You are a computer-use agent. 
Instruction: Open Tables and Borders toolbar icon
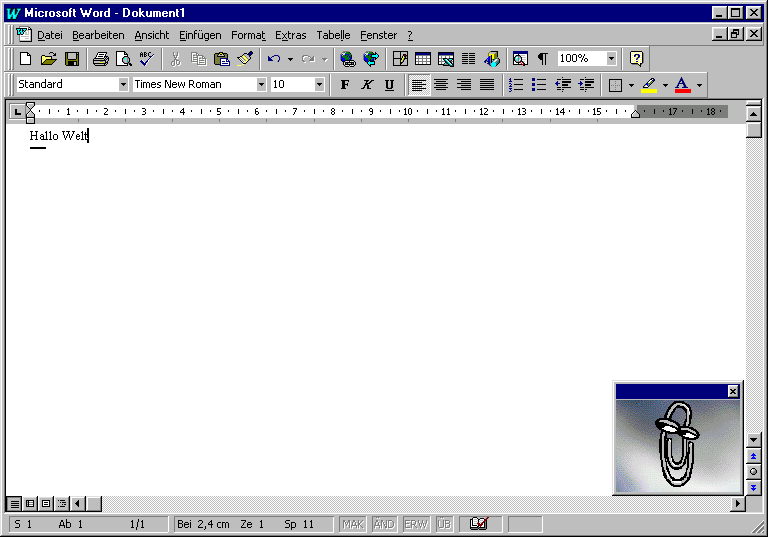[x=400, y=59]
